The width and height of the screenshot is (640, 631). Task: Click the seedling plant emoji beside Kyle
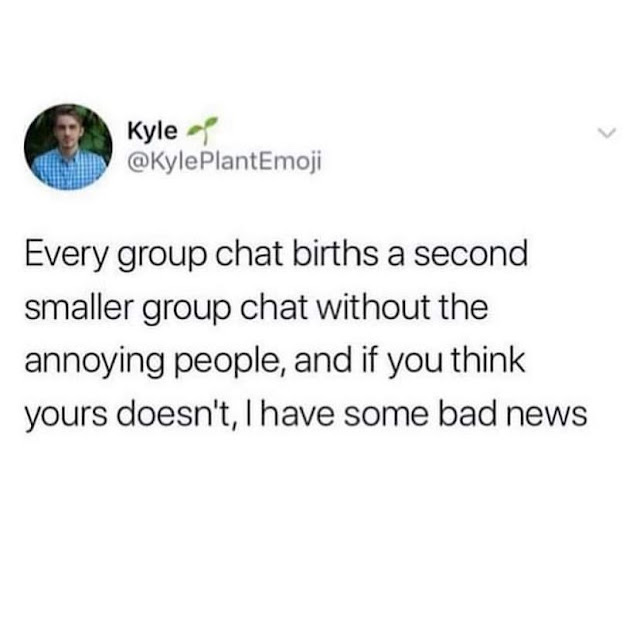(x=202, y=131)
